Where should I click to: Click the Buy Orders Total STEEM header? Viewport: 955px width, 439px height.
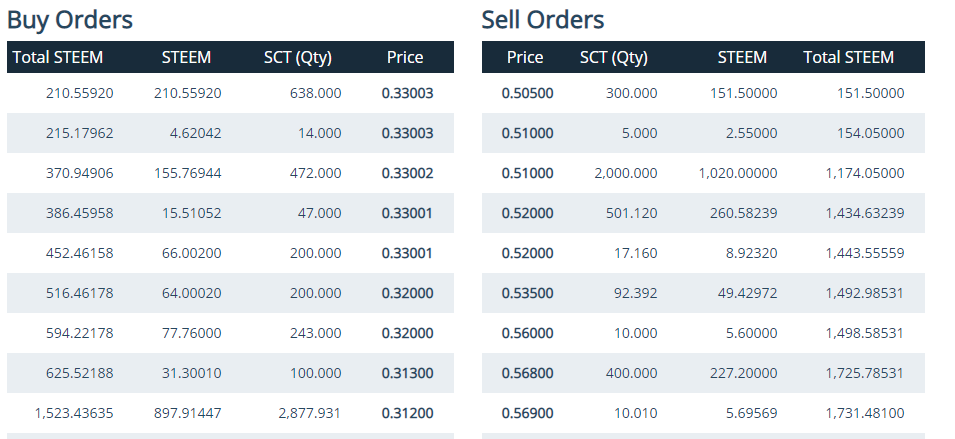(58, 57)
